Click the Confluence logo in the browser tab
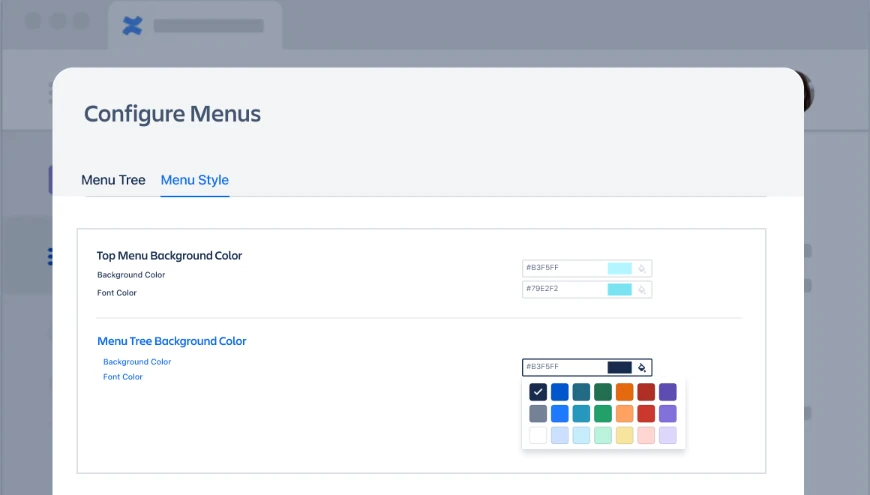 (133, 26)
